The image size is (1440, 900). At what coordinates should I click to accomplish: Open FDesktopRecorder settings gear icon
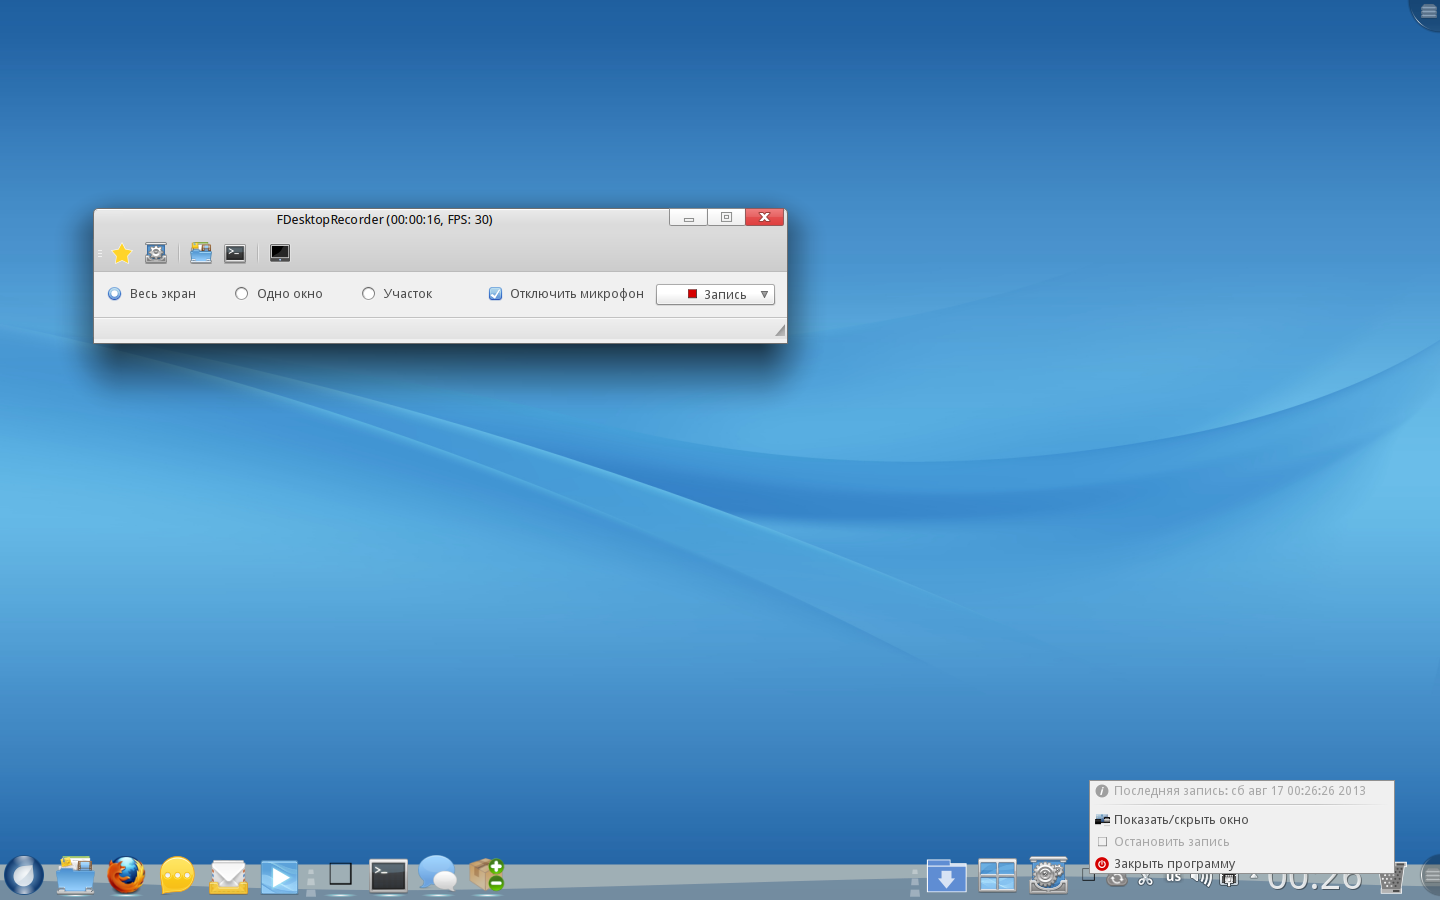[x=156, y=254]
